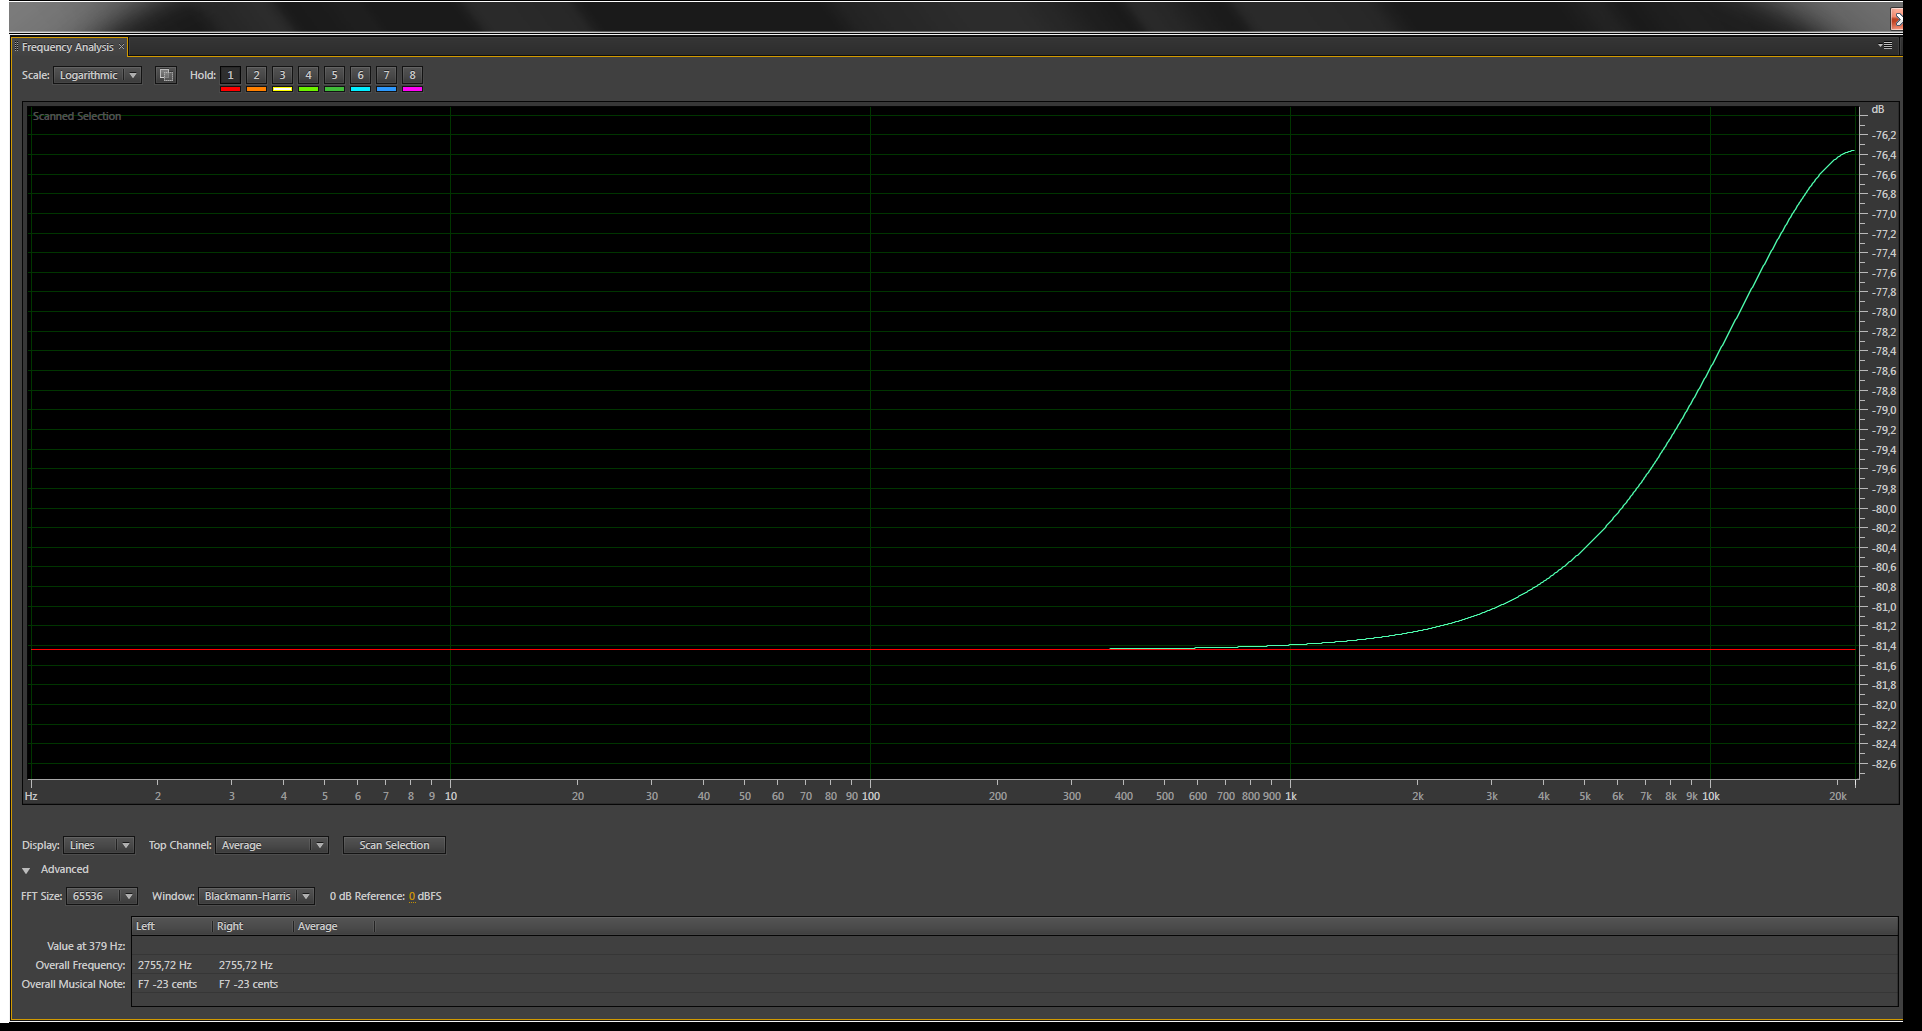
Task: Open the Window dropdown showing Blackmann-Harris
Action: (x=256, y=896)
